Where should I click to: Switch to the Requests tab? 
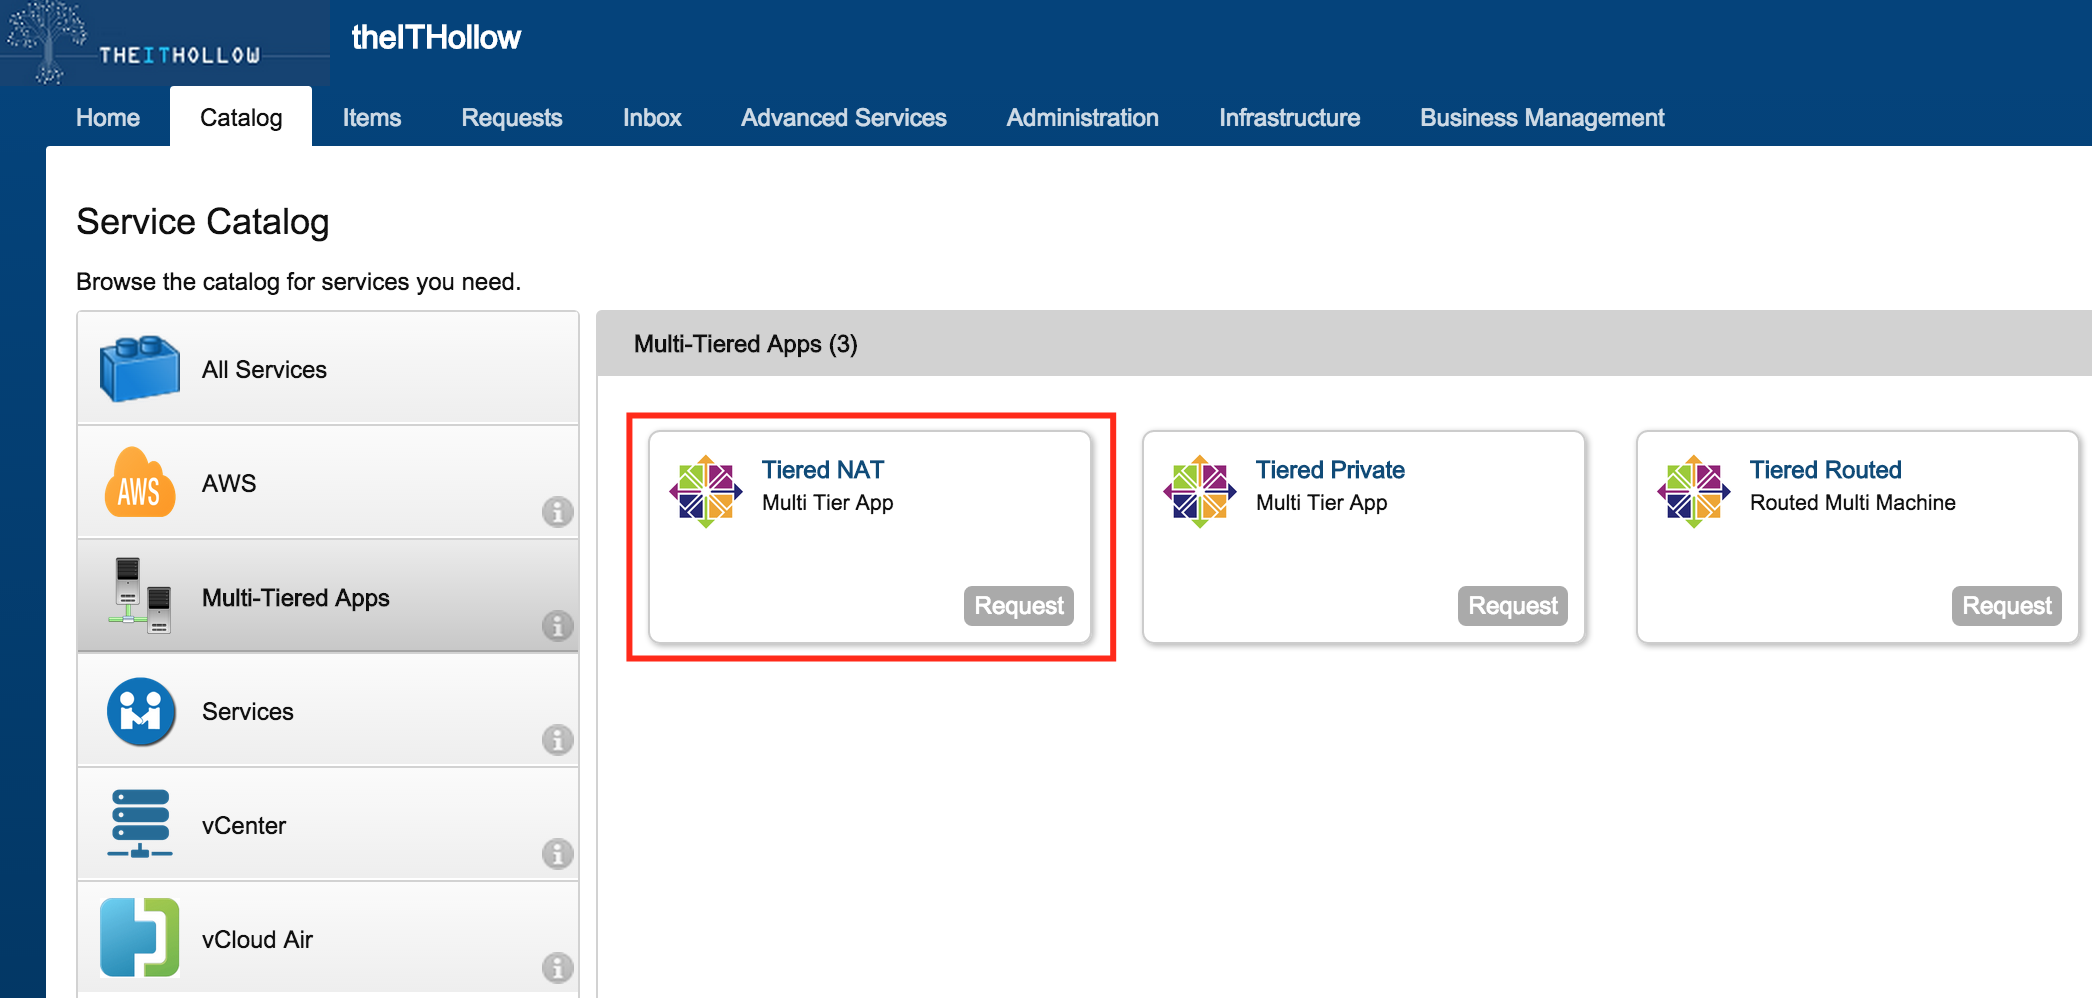click(511, 118)
